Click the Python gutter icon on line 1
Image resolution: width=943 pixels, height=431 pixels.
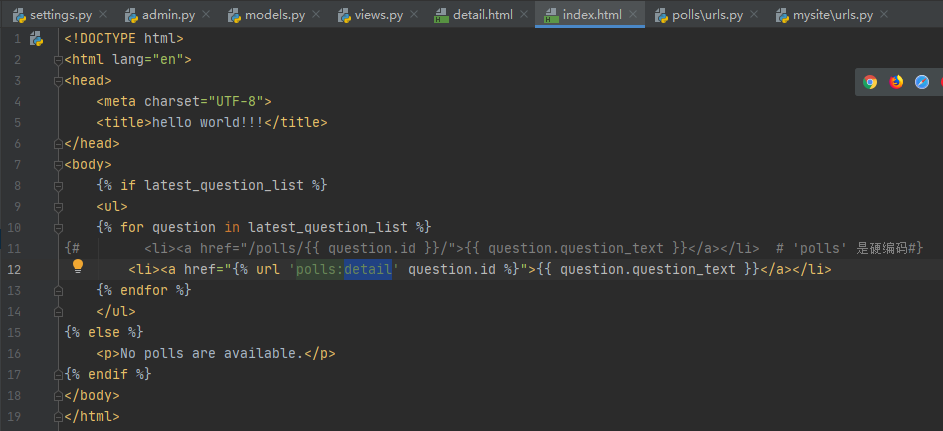tap(37, 39)
